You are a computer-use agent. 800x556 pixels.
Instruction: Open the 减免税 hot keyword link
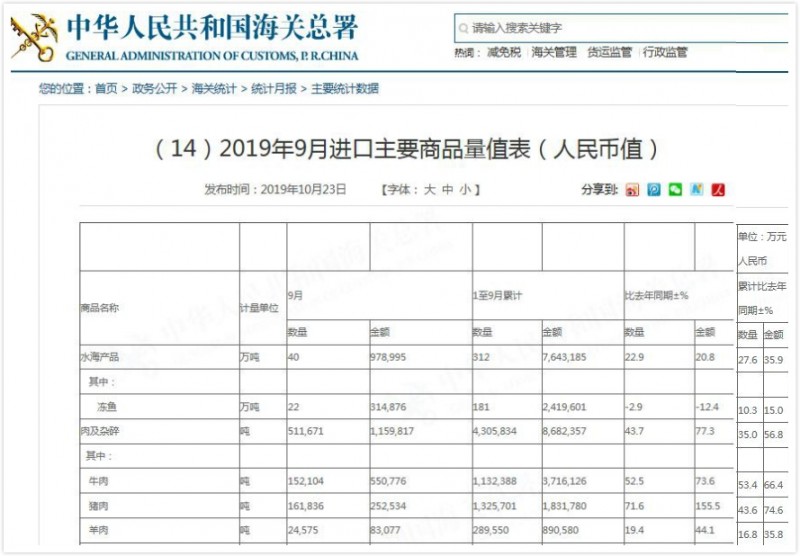503,53
